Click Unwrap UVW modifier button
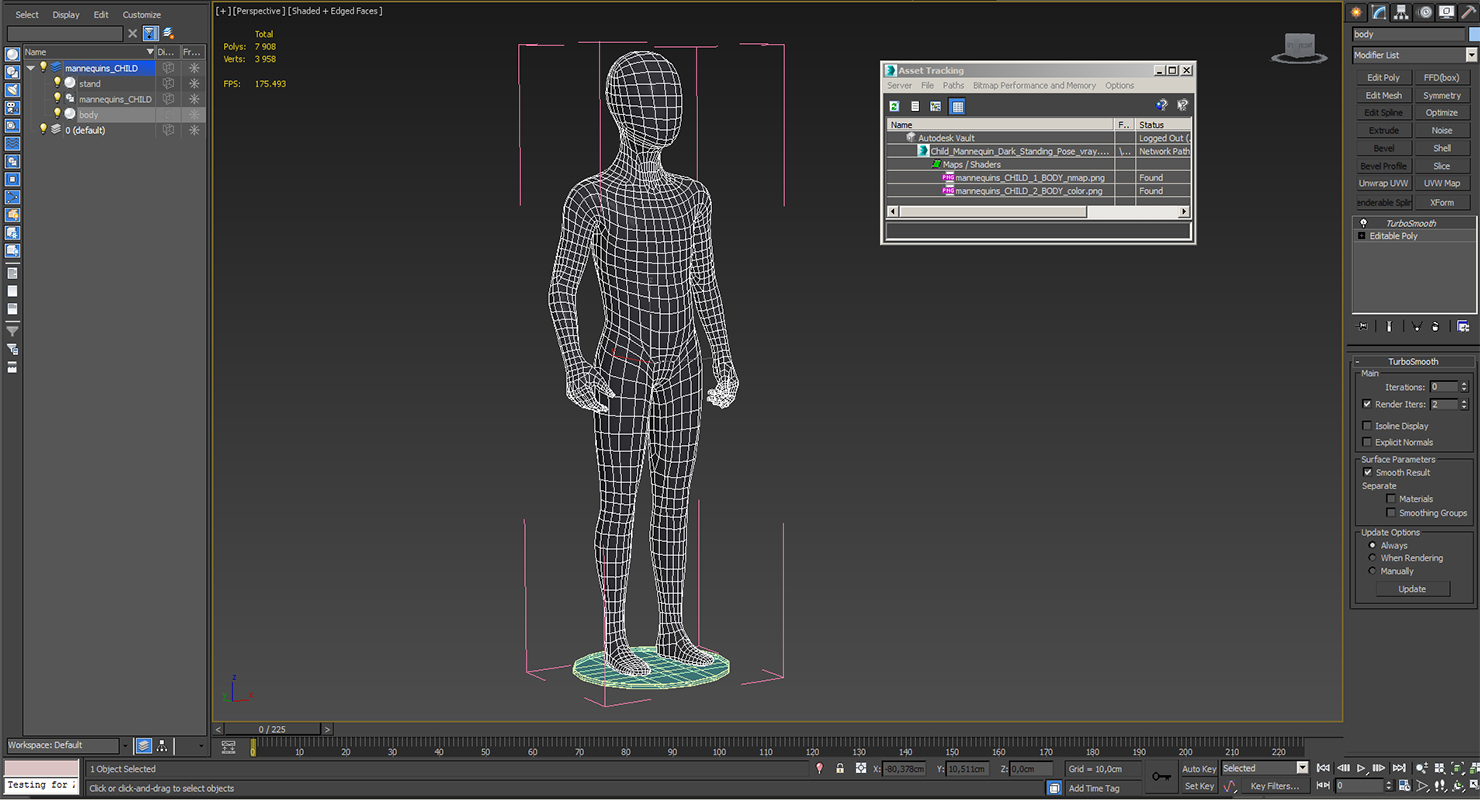1480x800 pixels. (x=1384, y=183)
